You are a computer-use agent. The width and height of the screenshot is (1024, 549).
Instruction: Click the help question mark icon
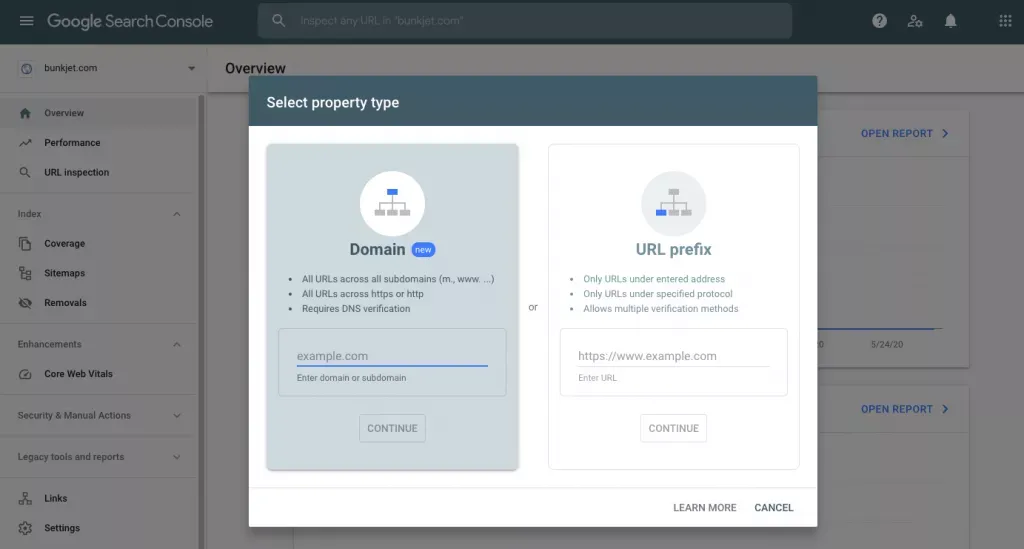click(879, 21)
